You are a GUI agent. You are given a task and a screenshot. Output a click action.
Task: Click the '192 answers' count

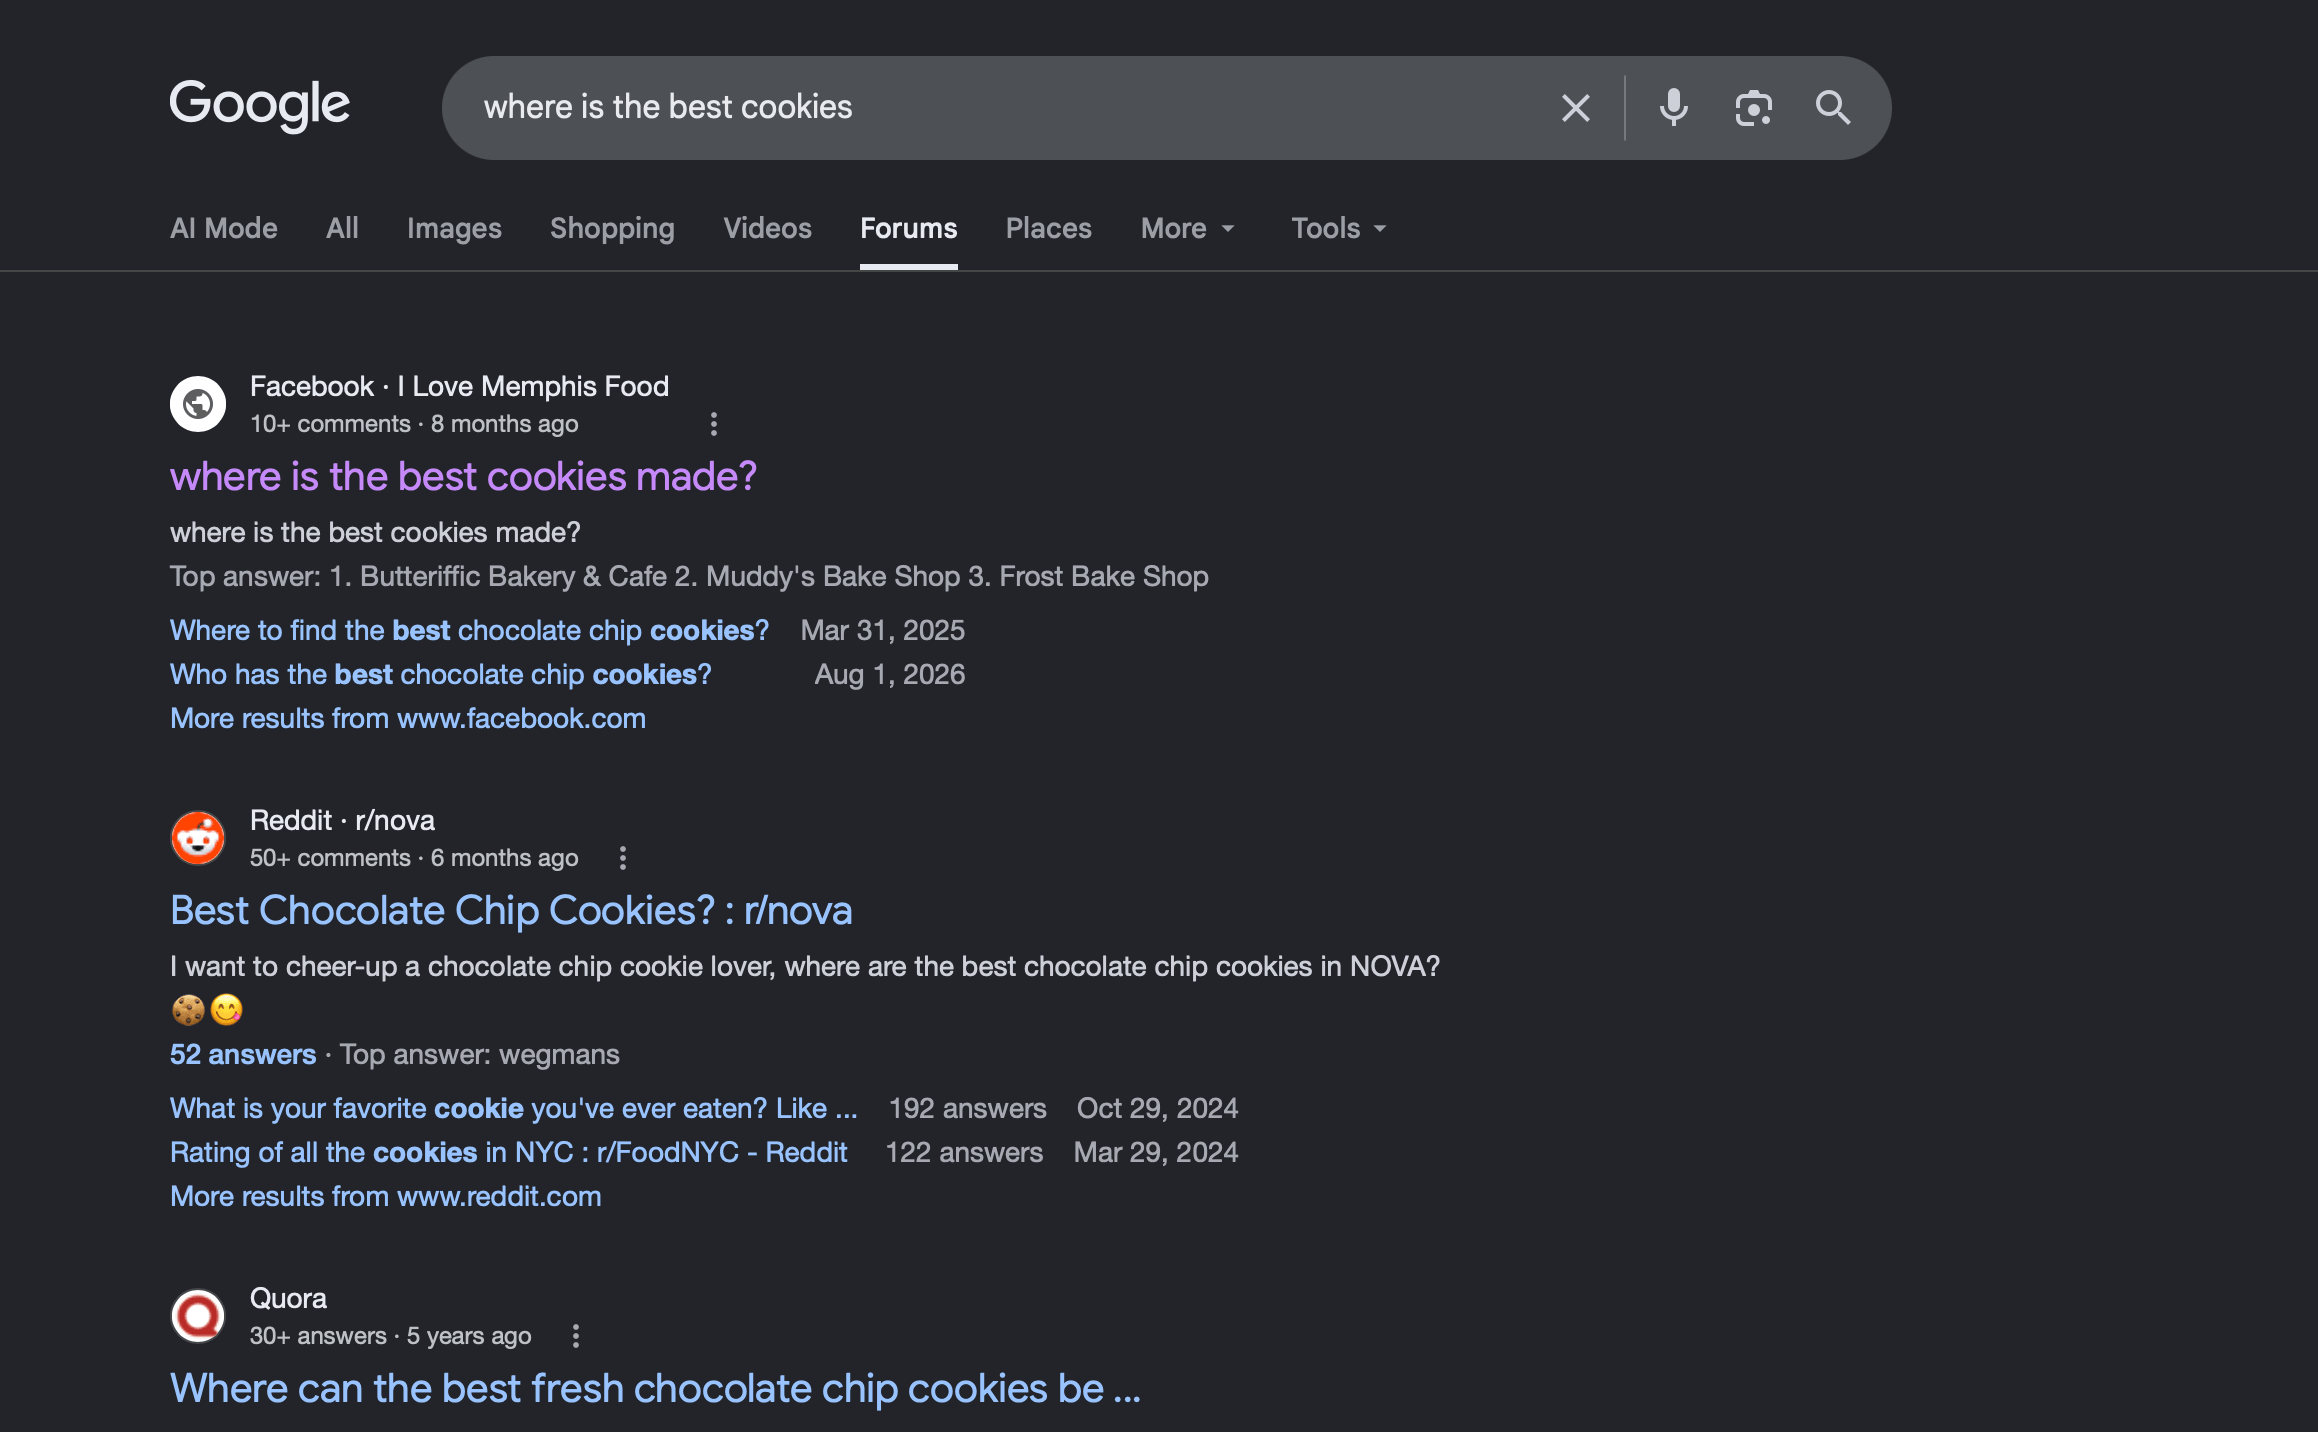[x=968, y=1108]
